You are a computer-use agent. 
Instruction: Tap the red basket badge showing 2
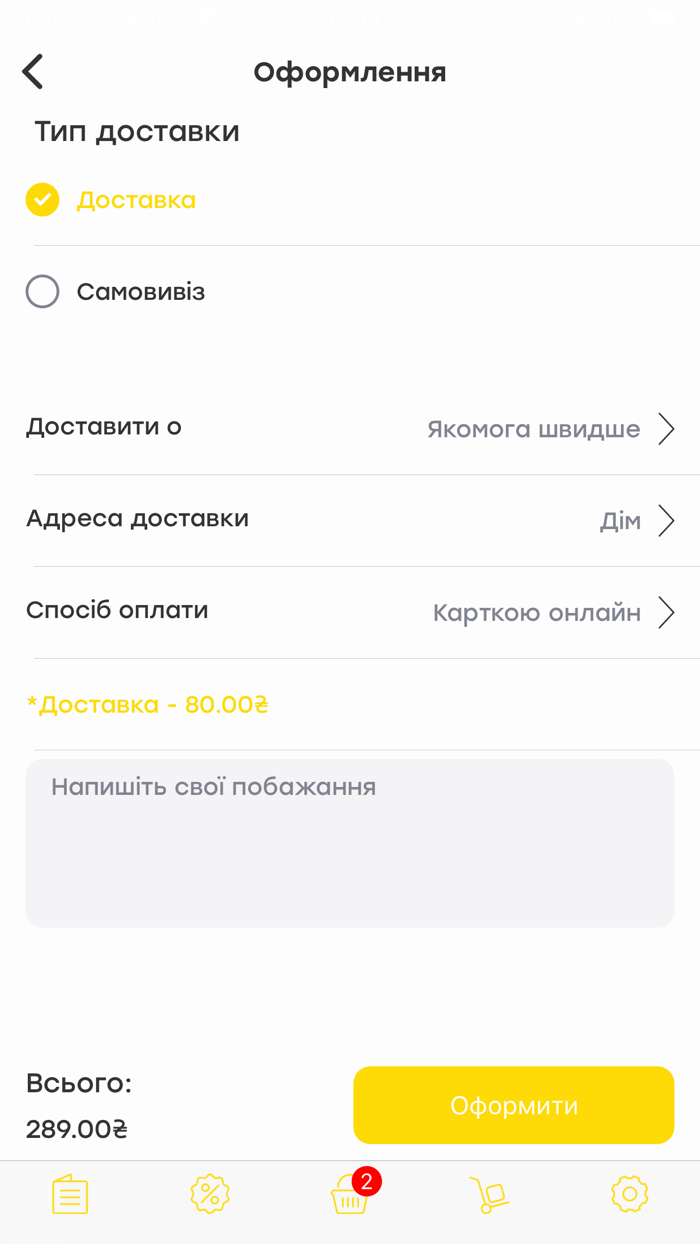(x=367, y=1181)
